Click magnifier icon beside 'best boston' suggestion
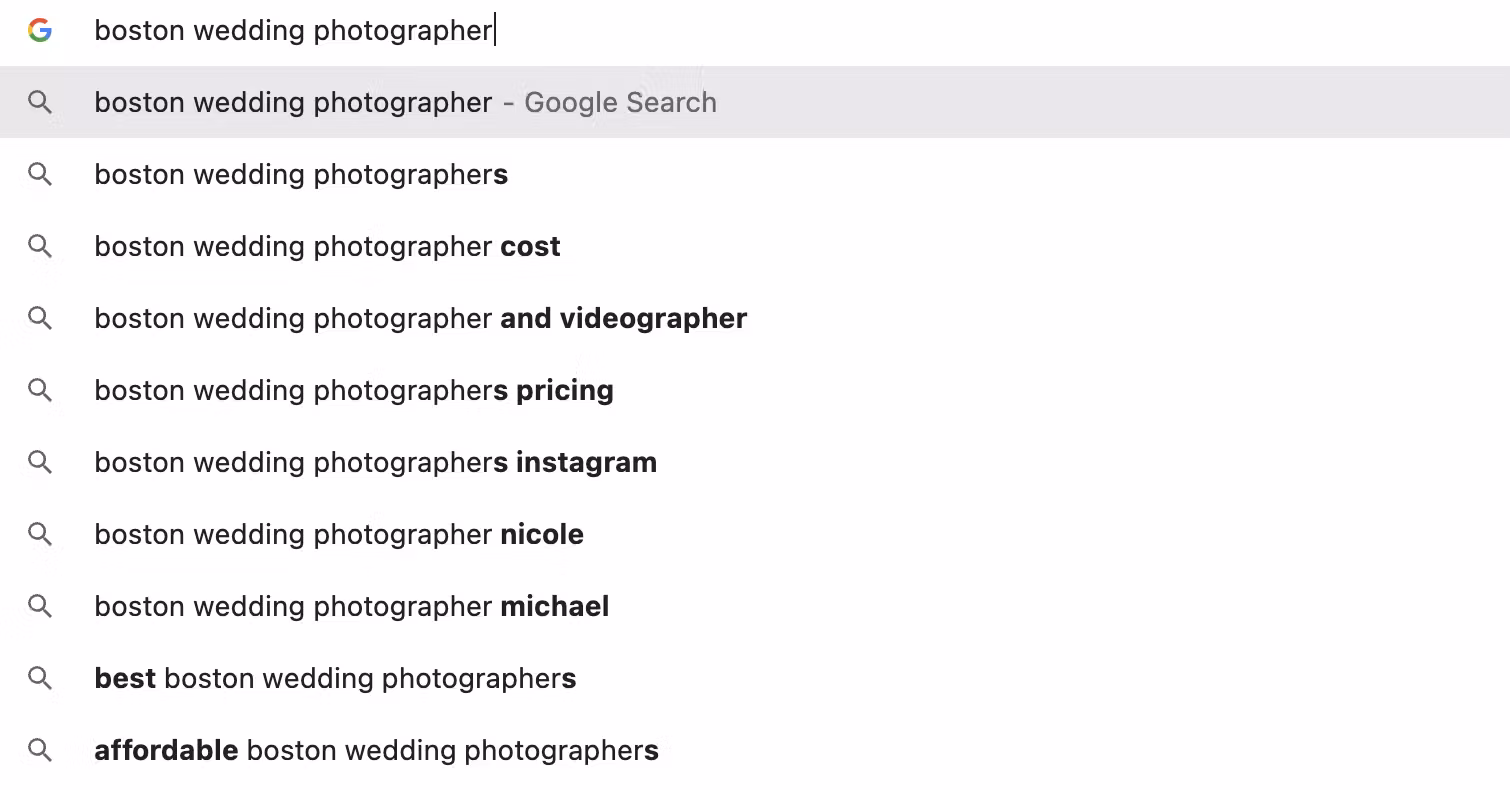The image size is (1510, 790). (x=40, y=678)
